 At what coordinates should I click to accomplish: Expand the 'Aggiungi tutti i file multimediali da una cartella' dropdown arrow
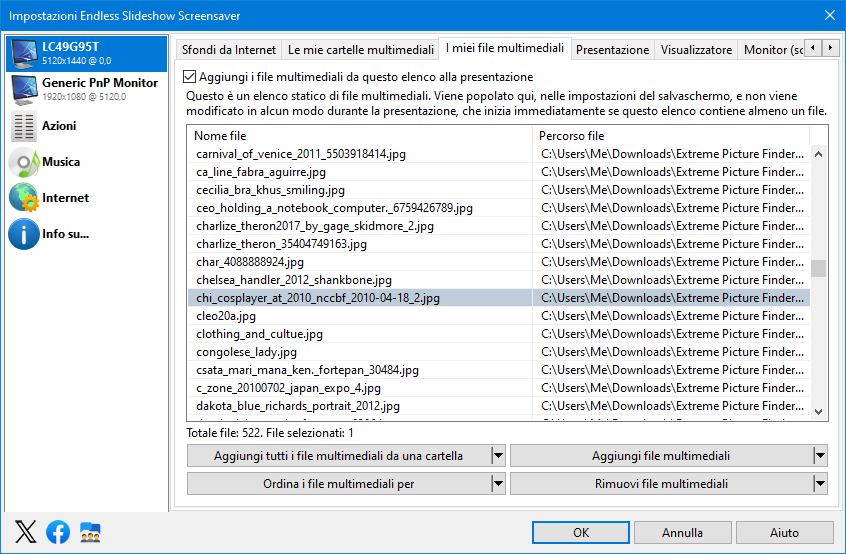tap(499, 456)
